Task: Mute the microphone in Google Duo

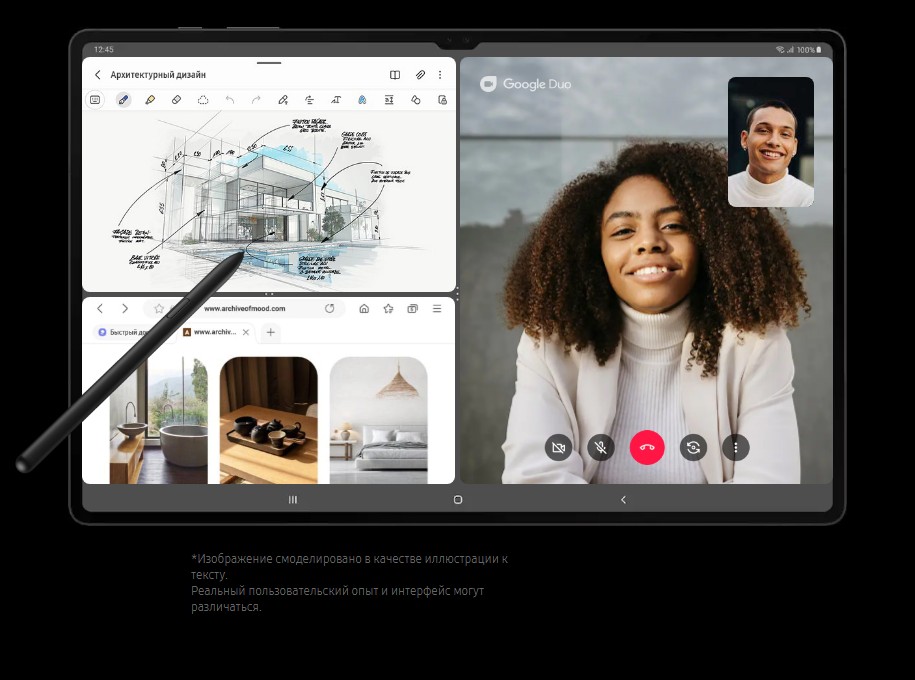Action: tap(601, 447)
